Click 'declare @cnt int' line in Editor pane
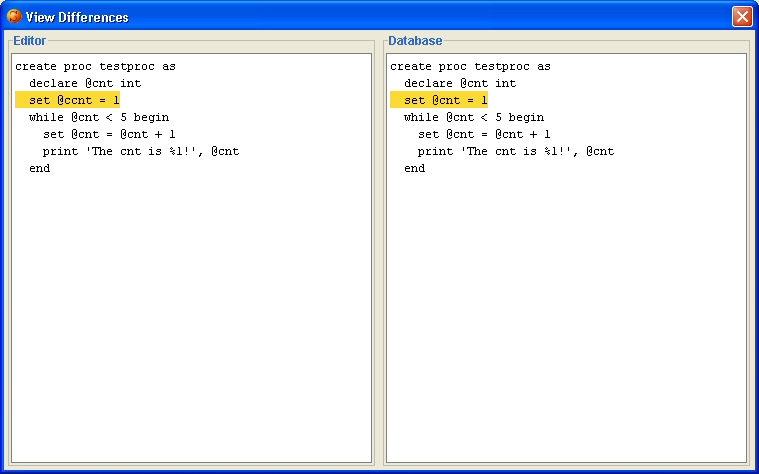The image size is (759, 474). click(85, 83)
